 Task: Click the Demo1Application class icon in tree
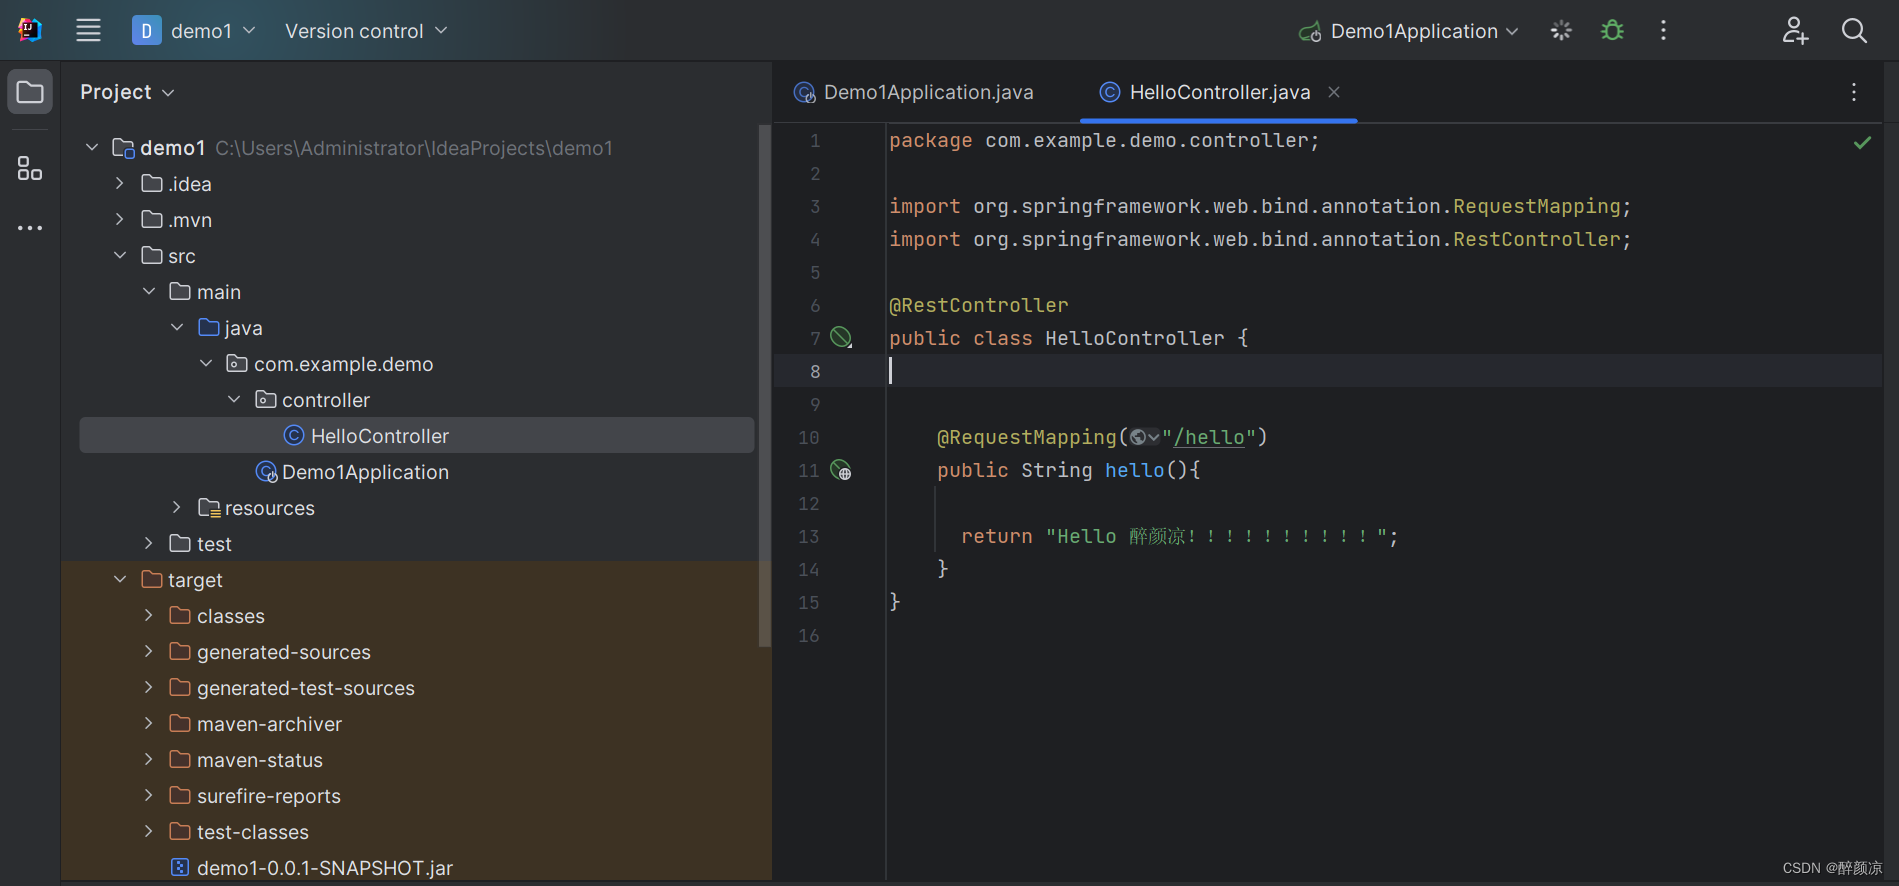coord(266,472)
